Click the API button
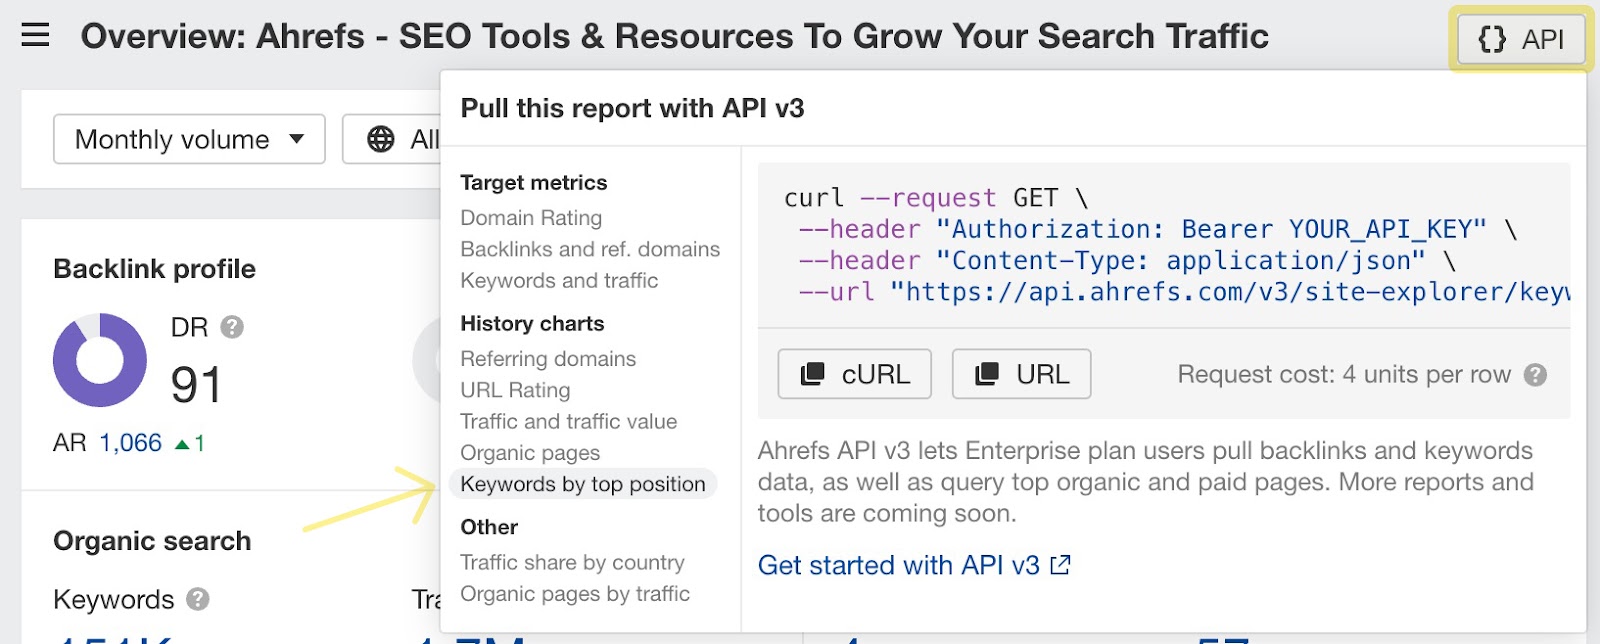1600x644 pixels. coord(1521,40)
